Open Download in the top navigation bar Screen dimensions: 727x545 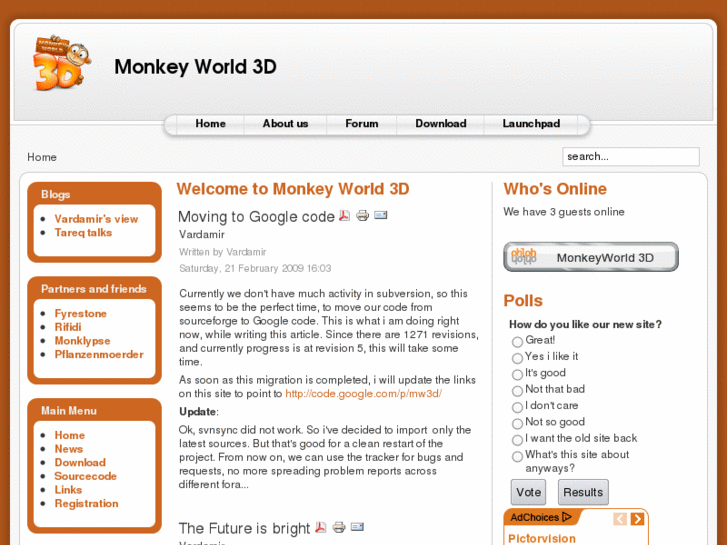point(440,123)
